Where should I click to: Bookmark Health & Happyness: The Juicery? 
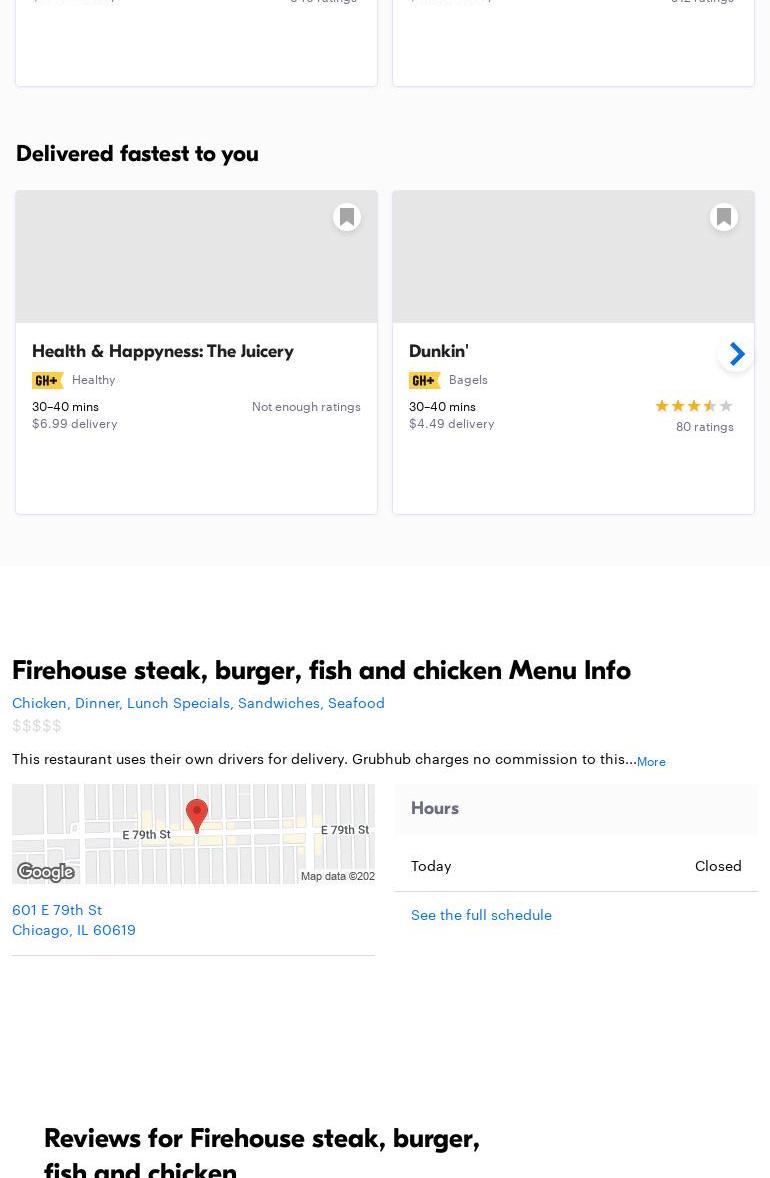[x=347, y=217]
